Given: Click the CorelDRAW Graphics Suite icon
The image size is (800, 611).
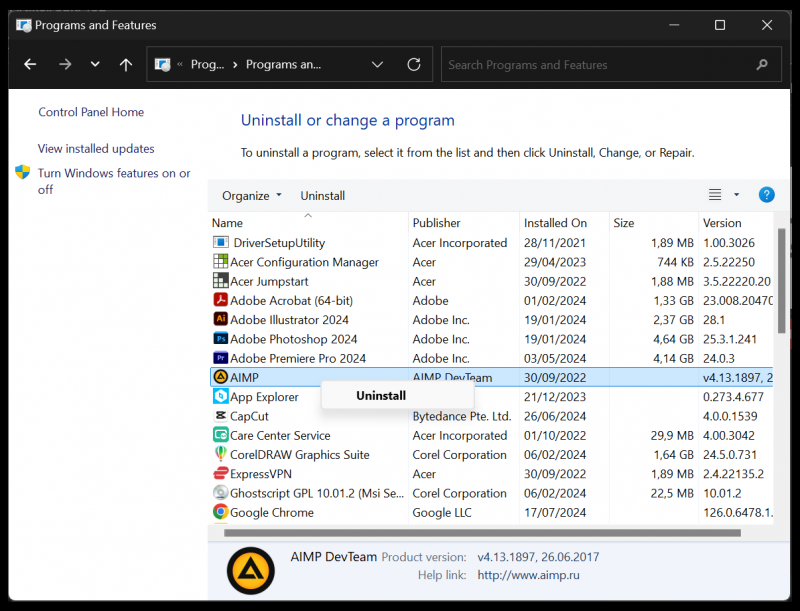Looking at the screenshot, I should [x=220, y=454].
